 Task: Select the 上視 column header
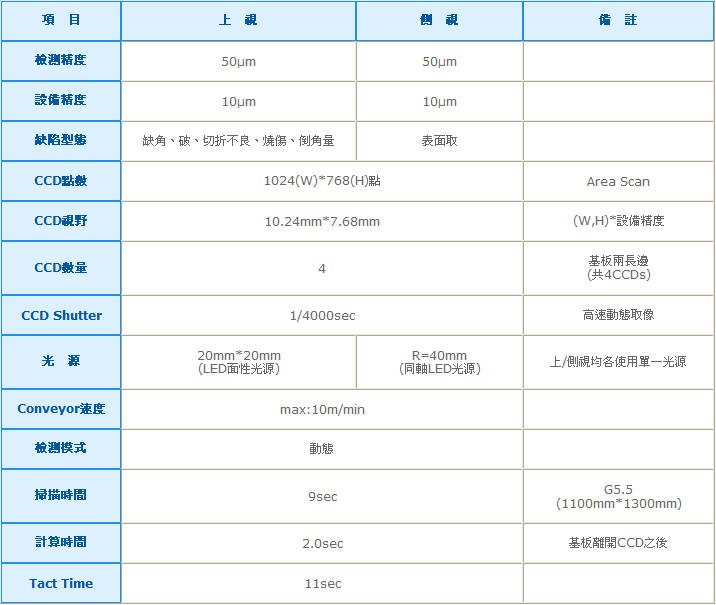[x=238, y=20]
